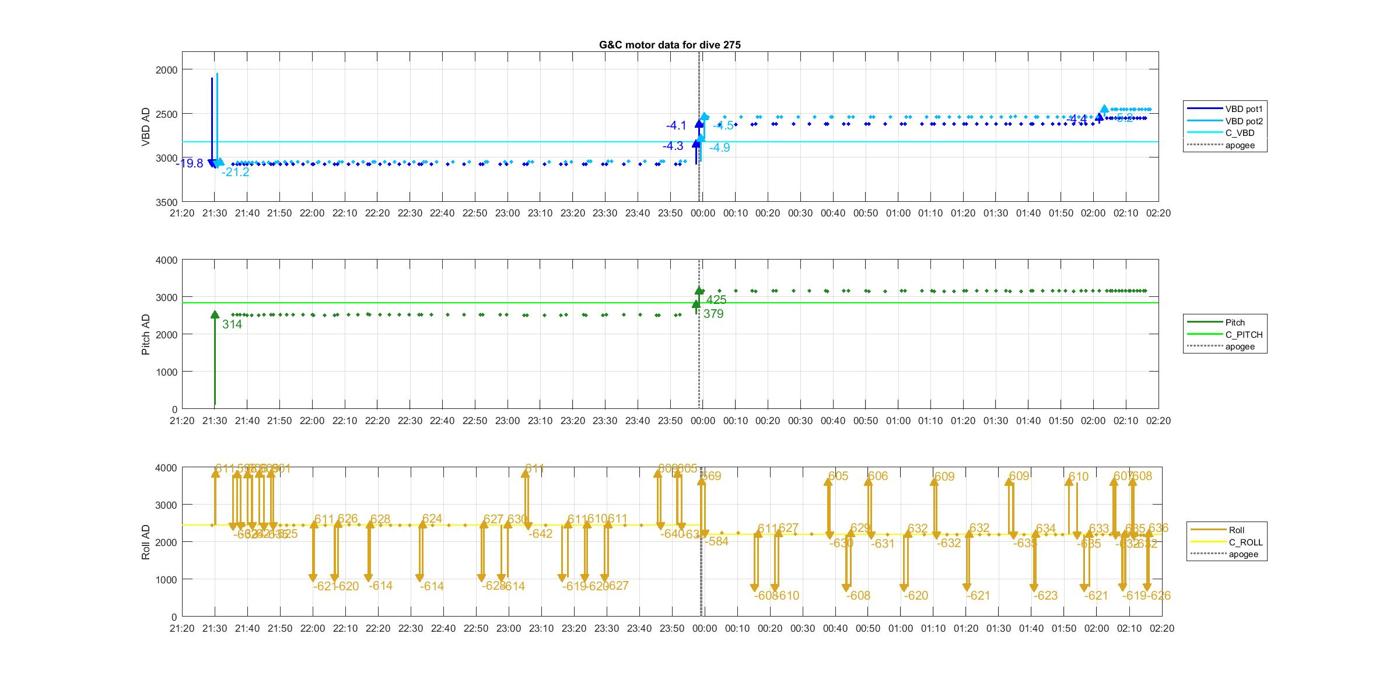This screenshot has height=693, width=1400.
Task: Click the '314' pitch data label
Action: coord(232,324)
